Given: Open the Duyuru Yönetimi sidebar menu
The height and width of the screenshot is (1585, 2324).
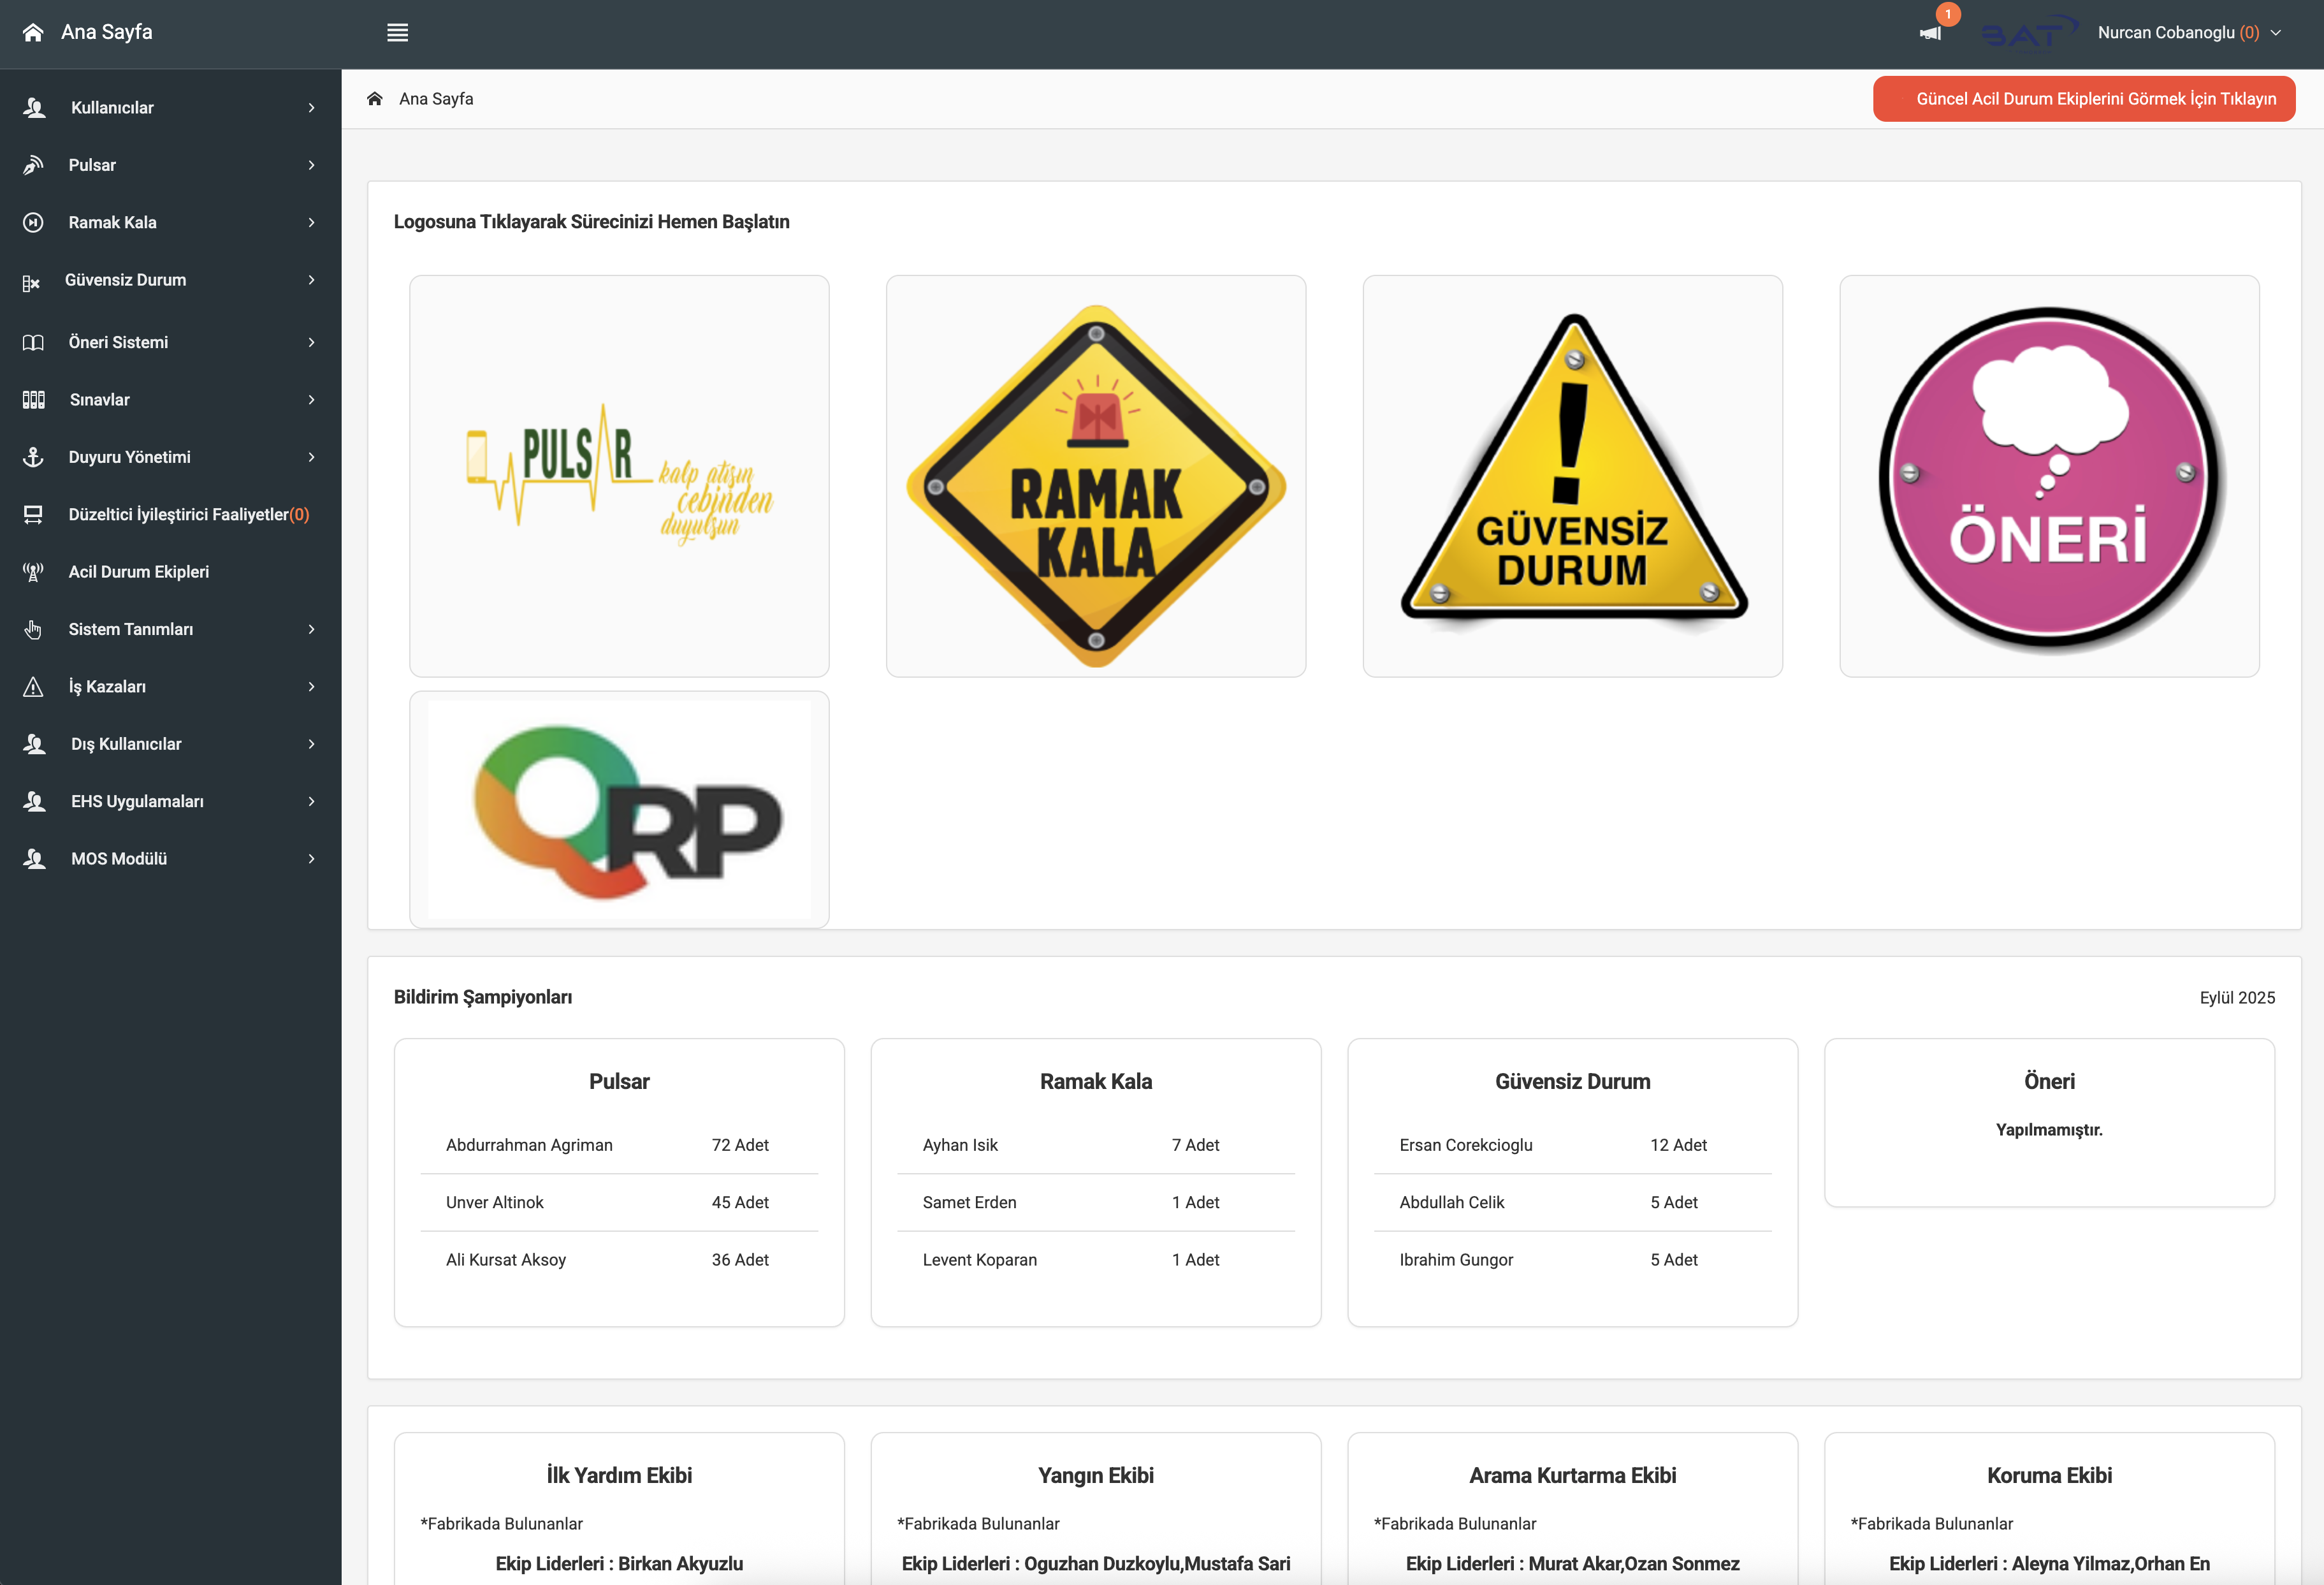Looking at the screenshot, I should (129, 456).
